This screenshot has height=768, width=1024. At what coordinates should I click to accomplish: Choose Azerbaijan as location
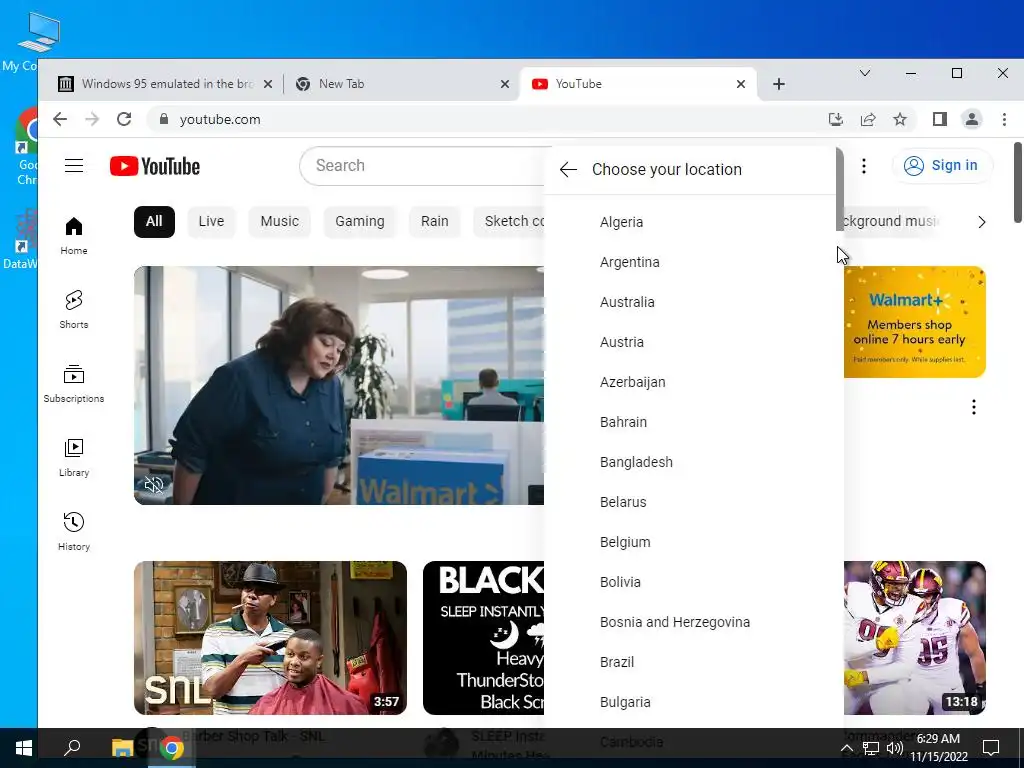pyautogui.click(x=690, y=382)
